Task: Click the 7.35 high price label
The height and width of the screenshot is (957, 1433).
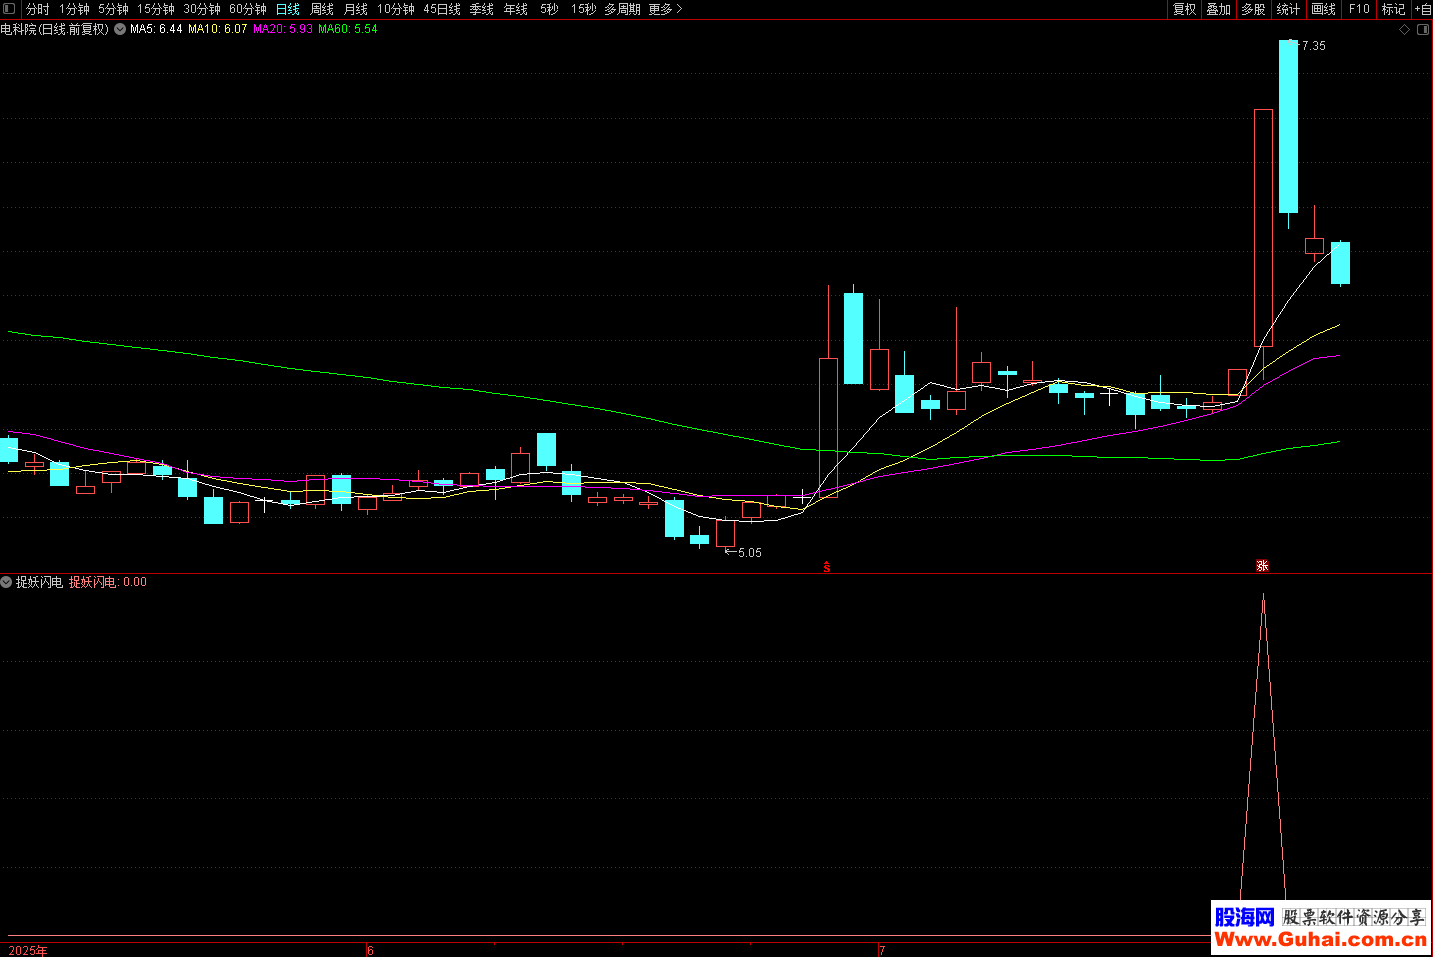Action: pyautogui.click(x=1314, y=46)
